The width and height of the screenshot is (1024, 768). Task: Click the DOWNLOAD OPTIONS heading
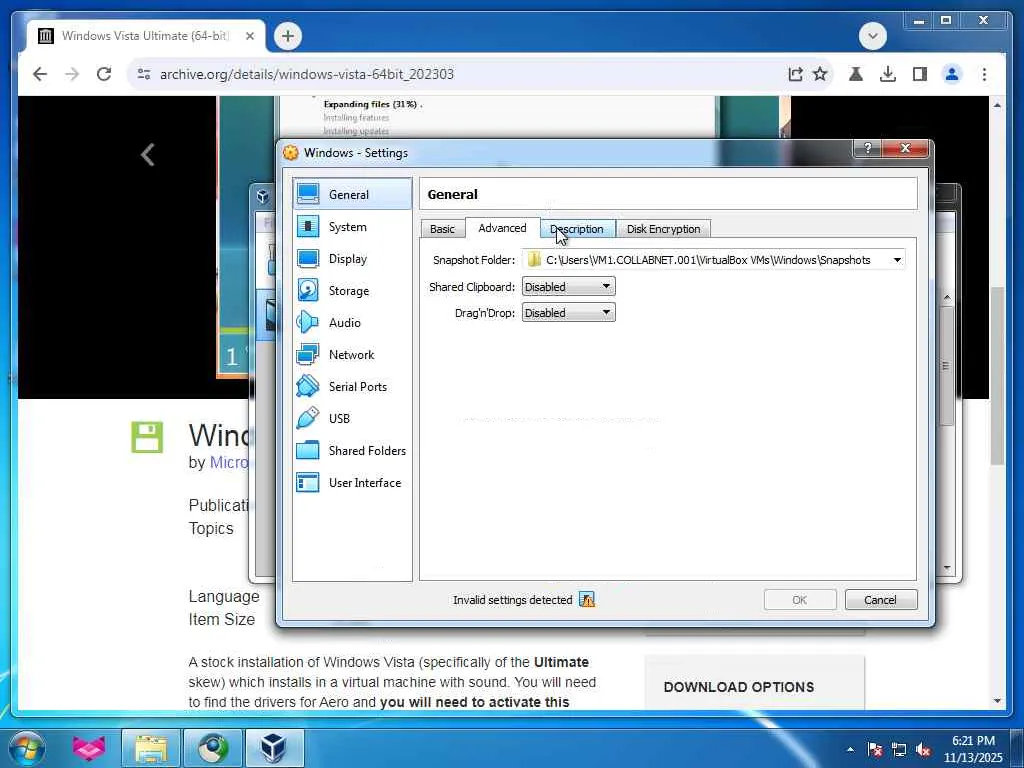pos(739,687)
